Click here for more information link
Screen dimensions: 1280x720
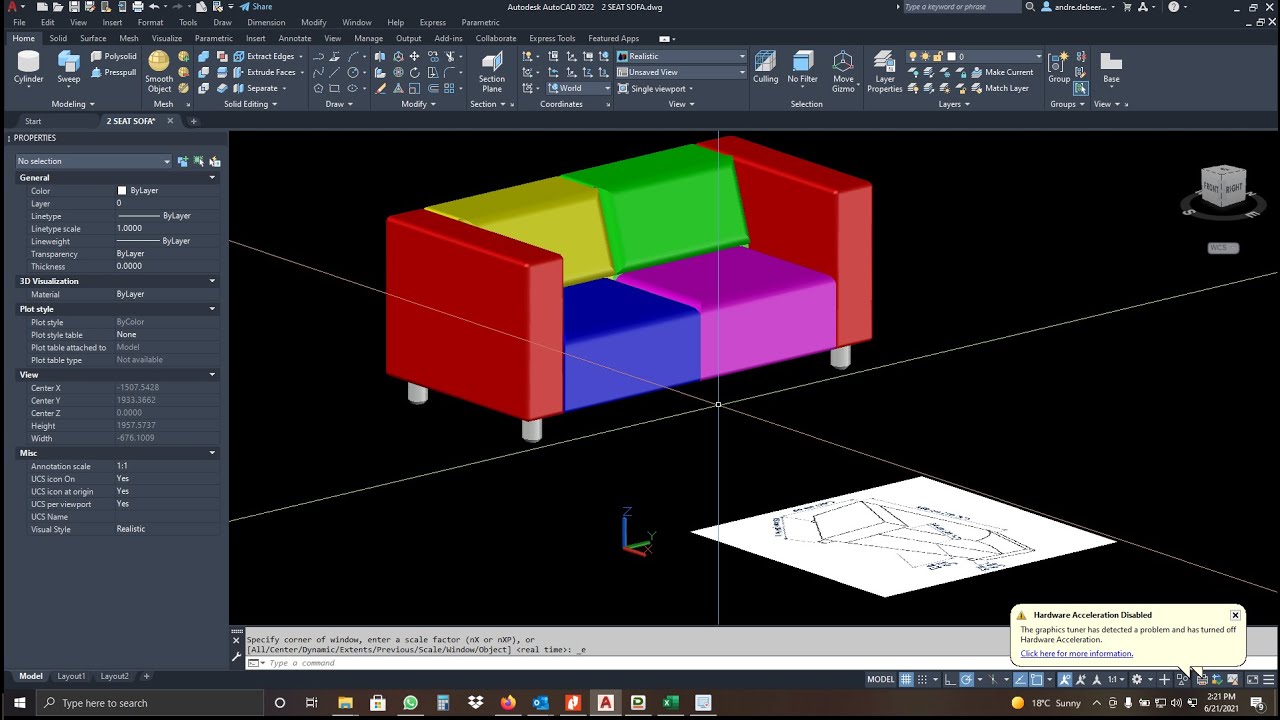tap(1077, 653)
